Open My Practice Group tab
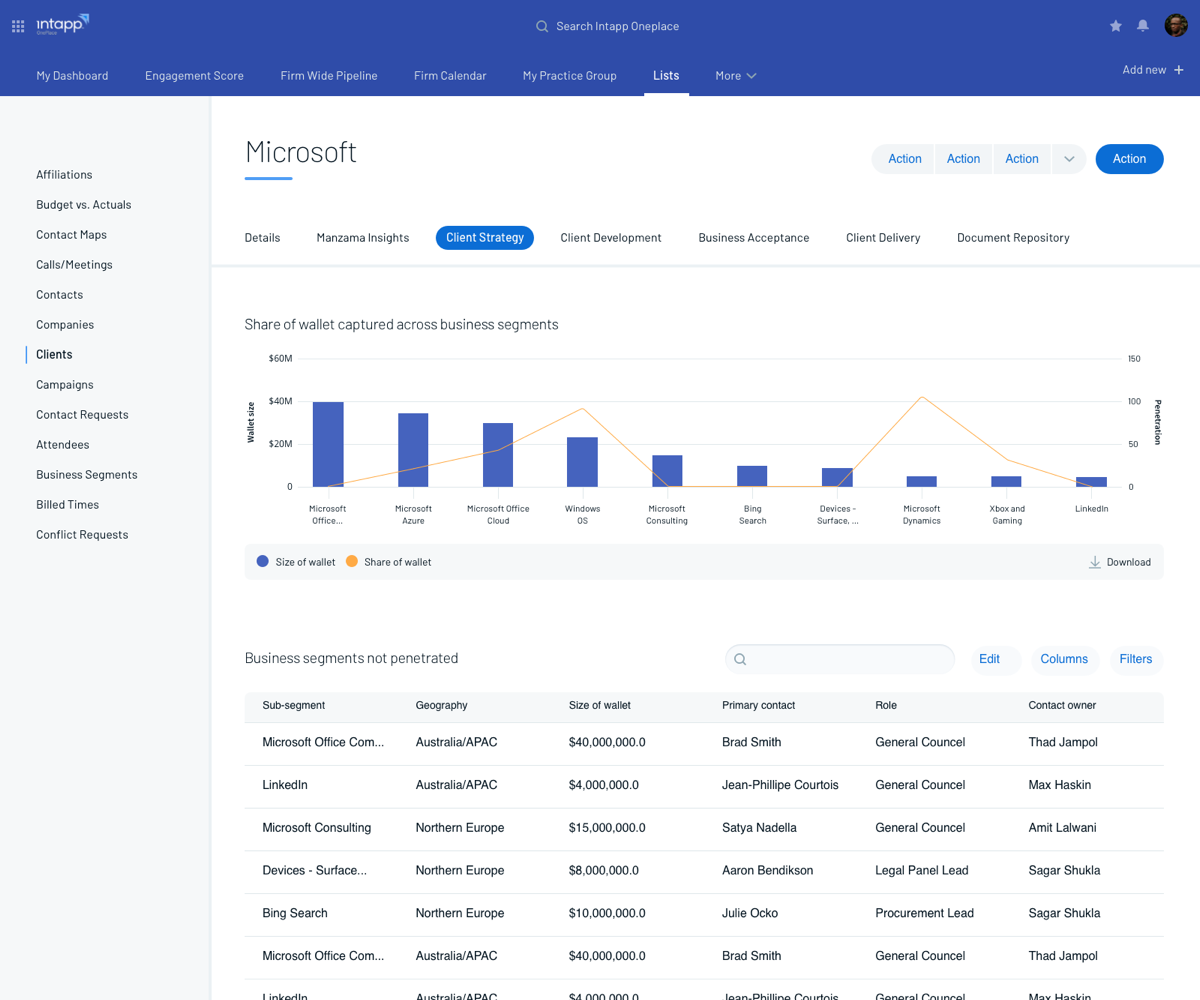This screenshot has width=1200, height=1000. [x=570, y=76]
